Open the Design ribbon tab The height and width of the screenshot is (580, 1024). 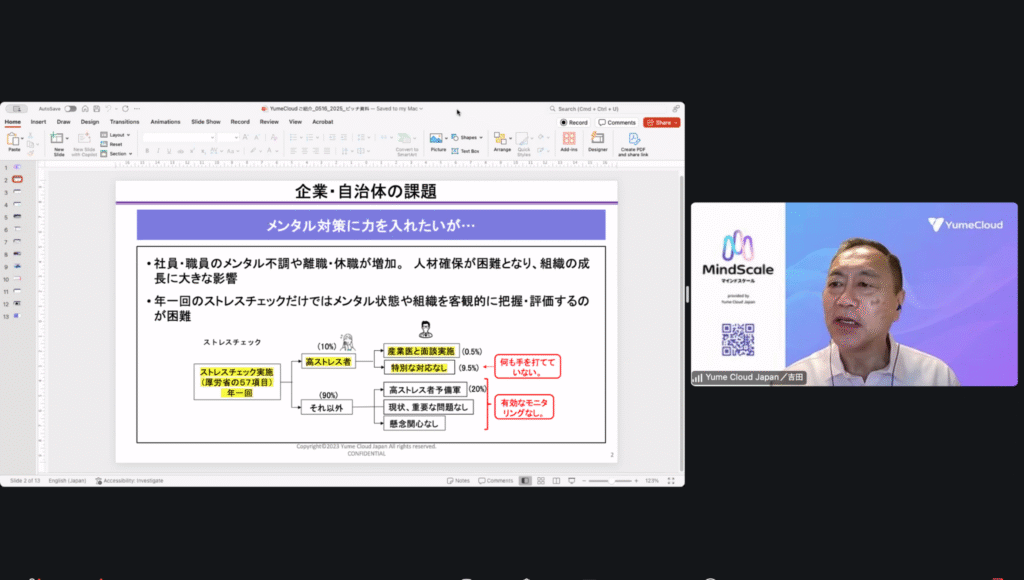point(89,122)
